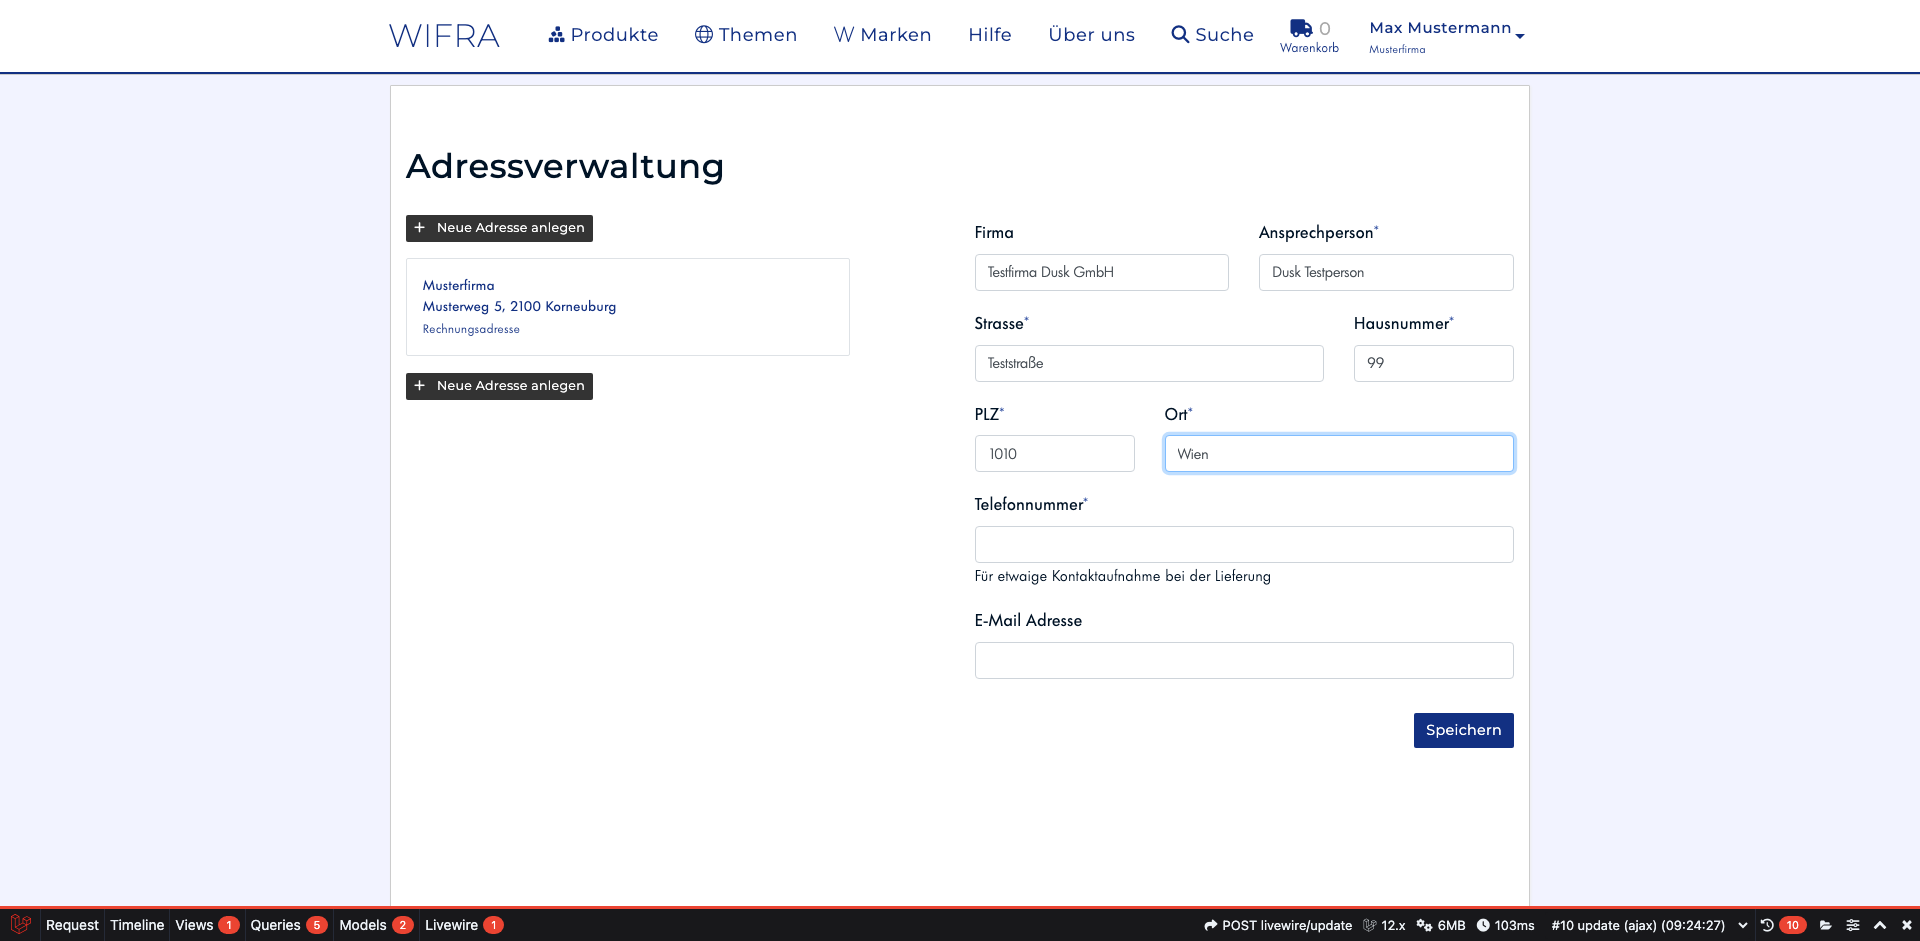Image resolution: width=1920 pixels, height=941 pixels.
Task: Click inside the Telefonnummer input field
Action: pyautogui.click(x=1243, y=544)
